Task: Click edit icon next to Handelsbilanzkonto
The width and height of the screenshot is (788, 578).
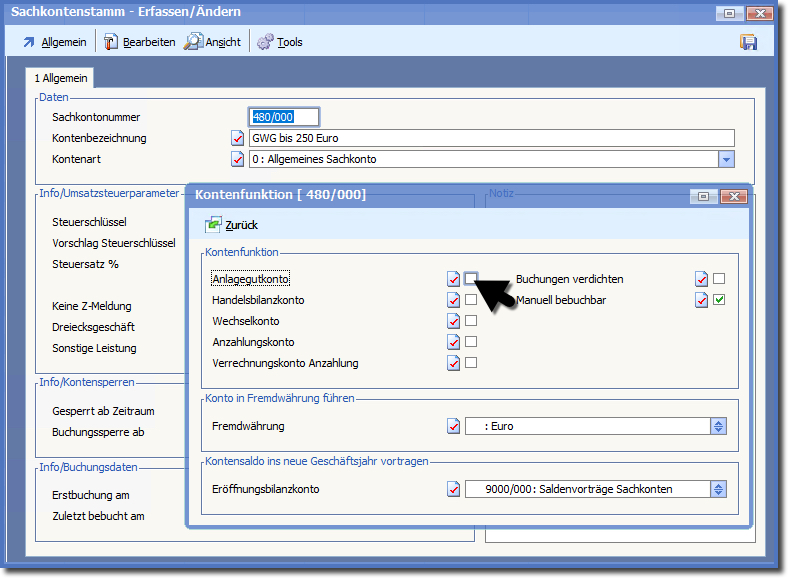Action: pos(453,300)
